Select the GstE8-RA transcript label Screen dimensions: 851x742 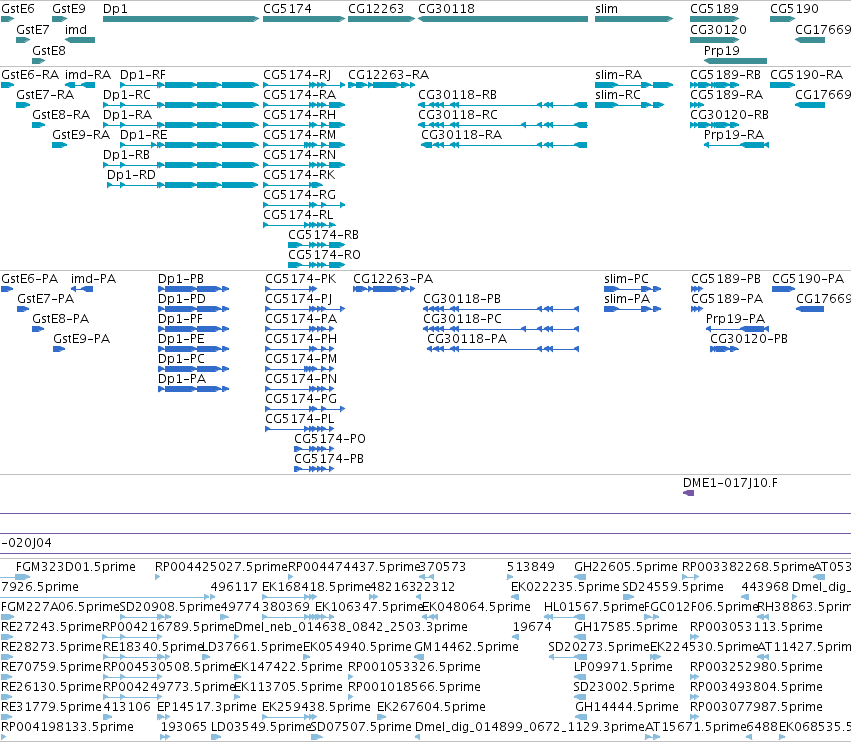click(x=61, y=115)
